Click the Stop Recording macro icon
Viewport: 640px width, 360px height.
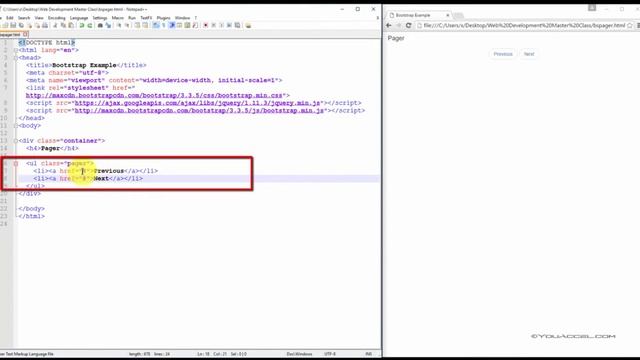pos(213,25)
